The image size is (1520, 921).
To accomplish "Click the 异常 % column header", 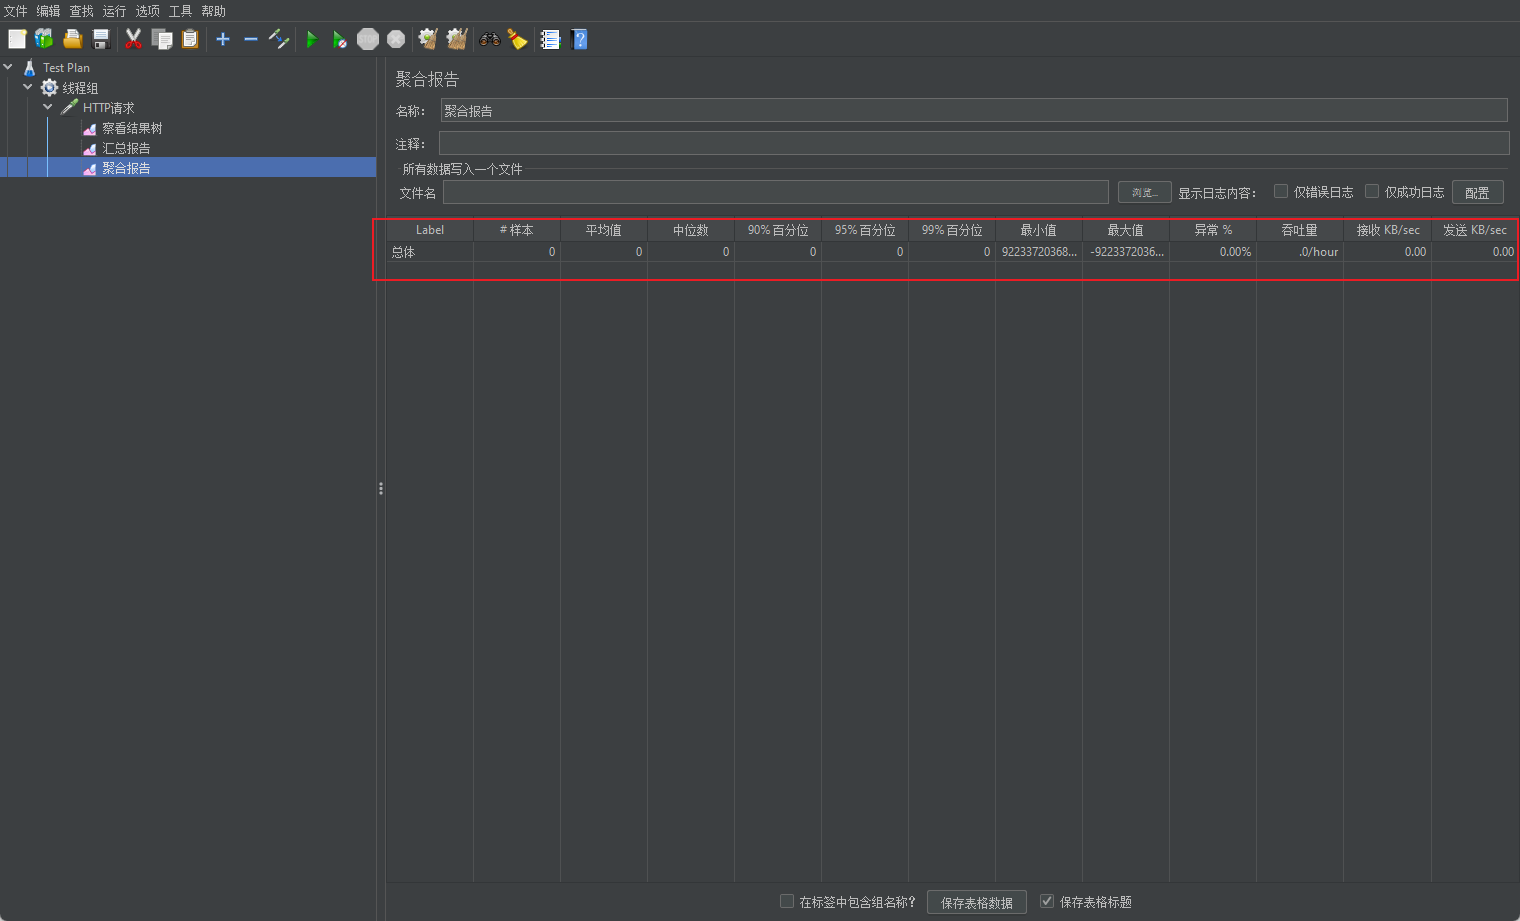I will (1213, 230).
